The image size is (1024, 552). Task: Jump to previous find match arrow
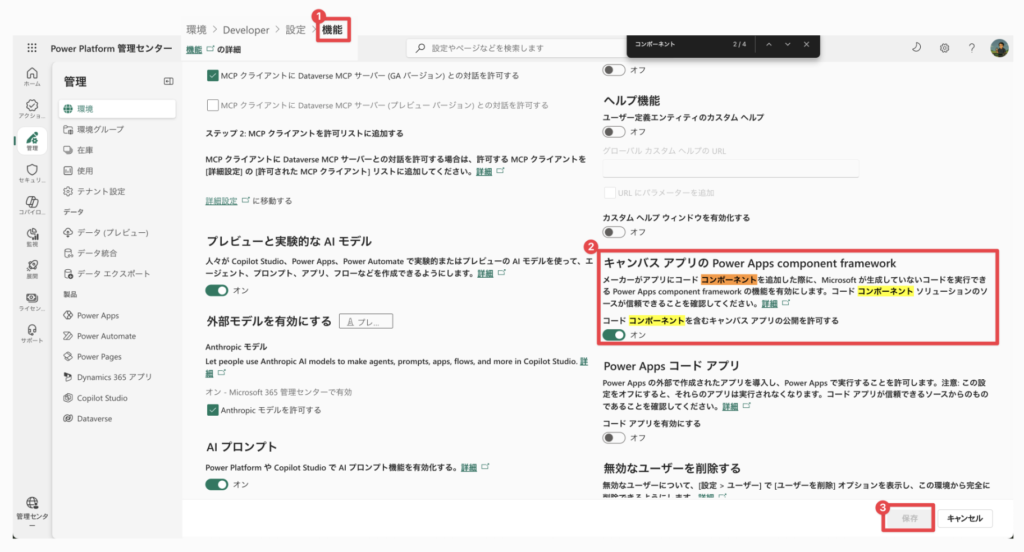(x=768, y=44)
